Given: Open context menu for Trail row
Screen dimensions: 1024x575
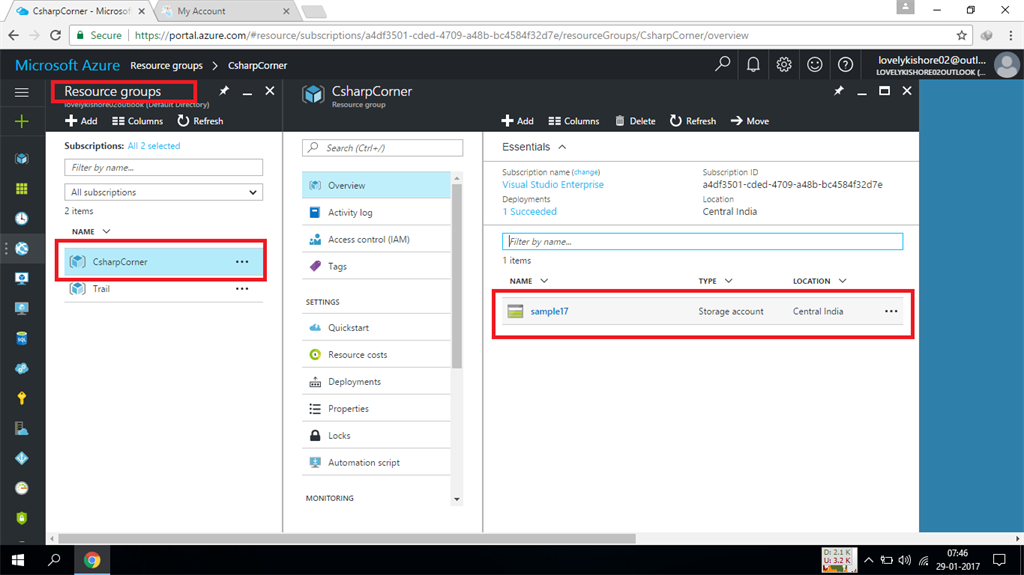Looking at the screenshot, I should point(242,289).
